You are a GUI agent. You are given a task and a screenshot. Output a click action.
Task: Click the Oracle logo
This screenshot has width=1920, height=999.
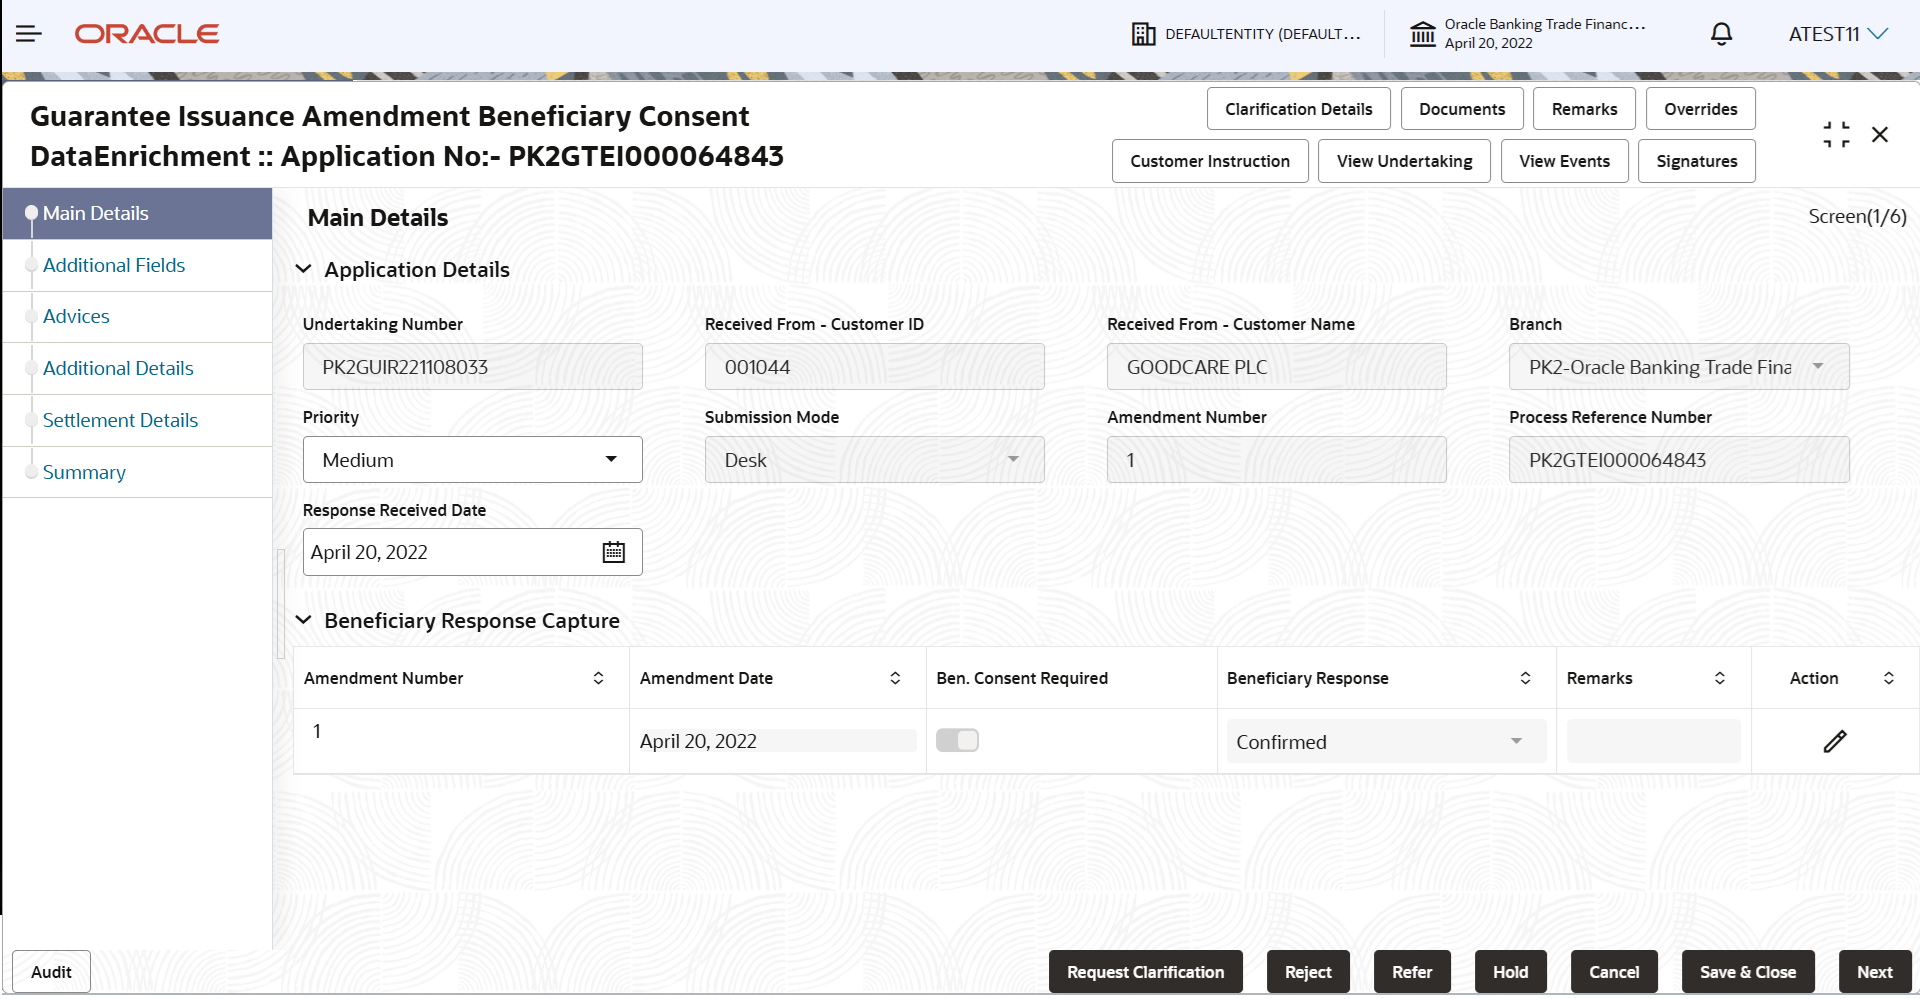147,34
